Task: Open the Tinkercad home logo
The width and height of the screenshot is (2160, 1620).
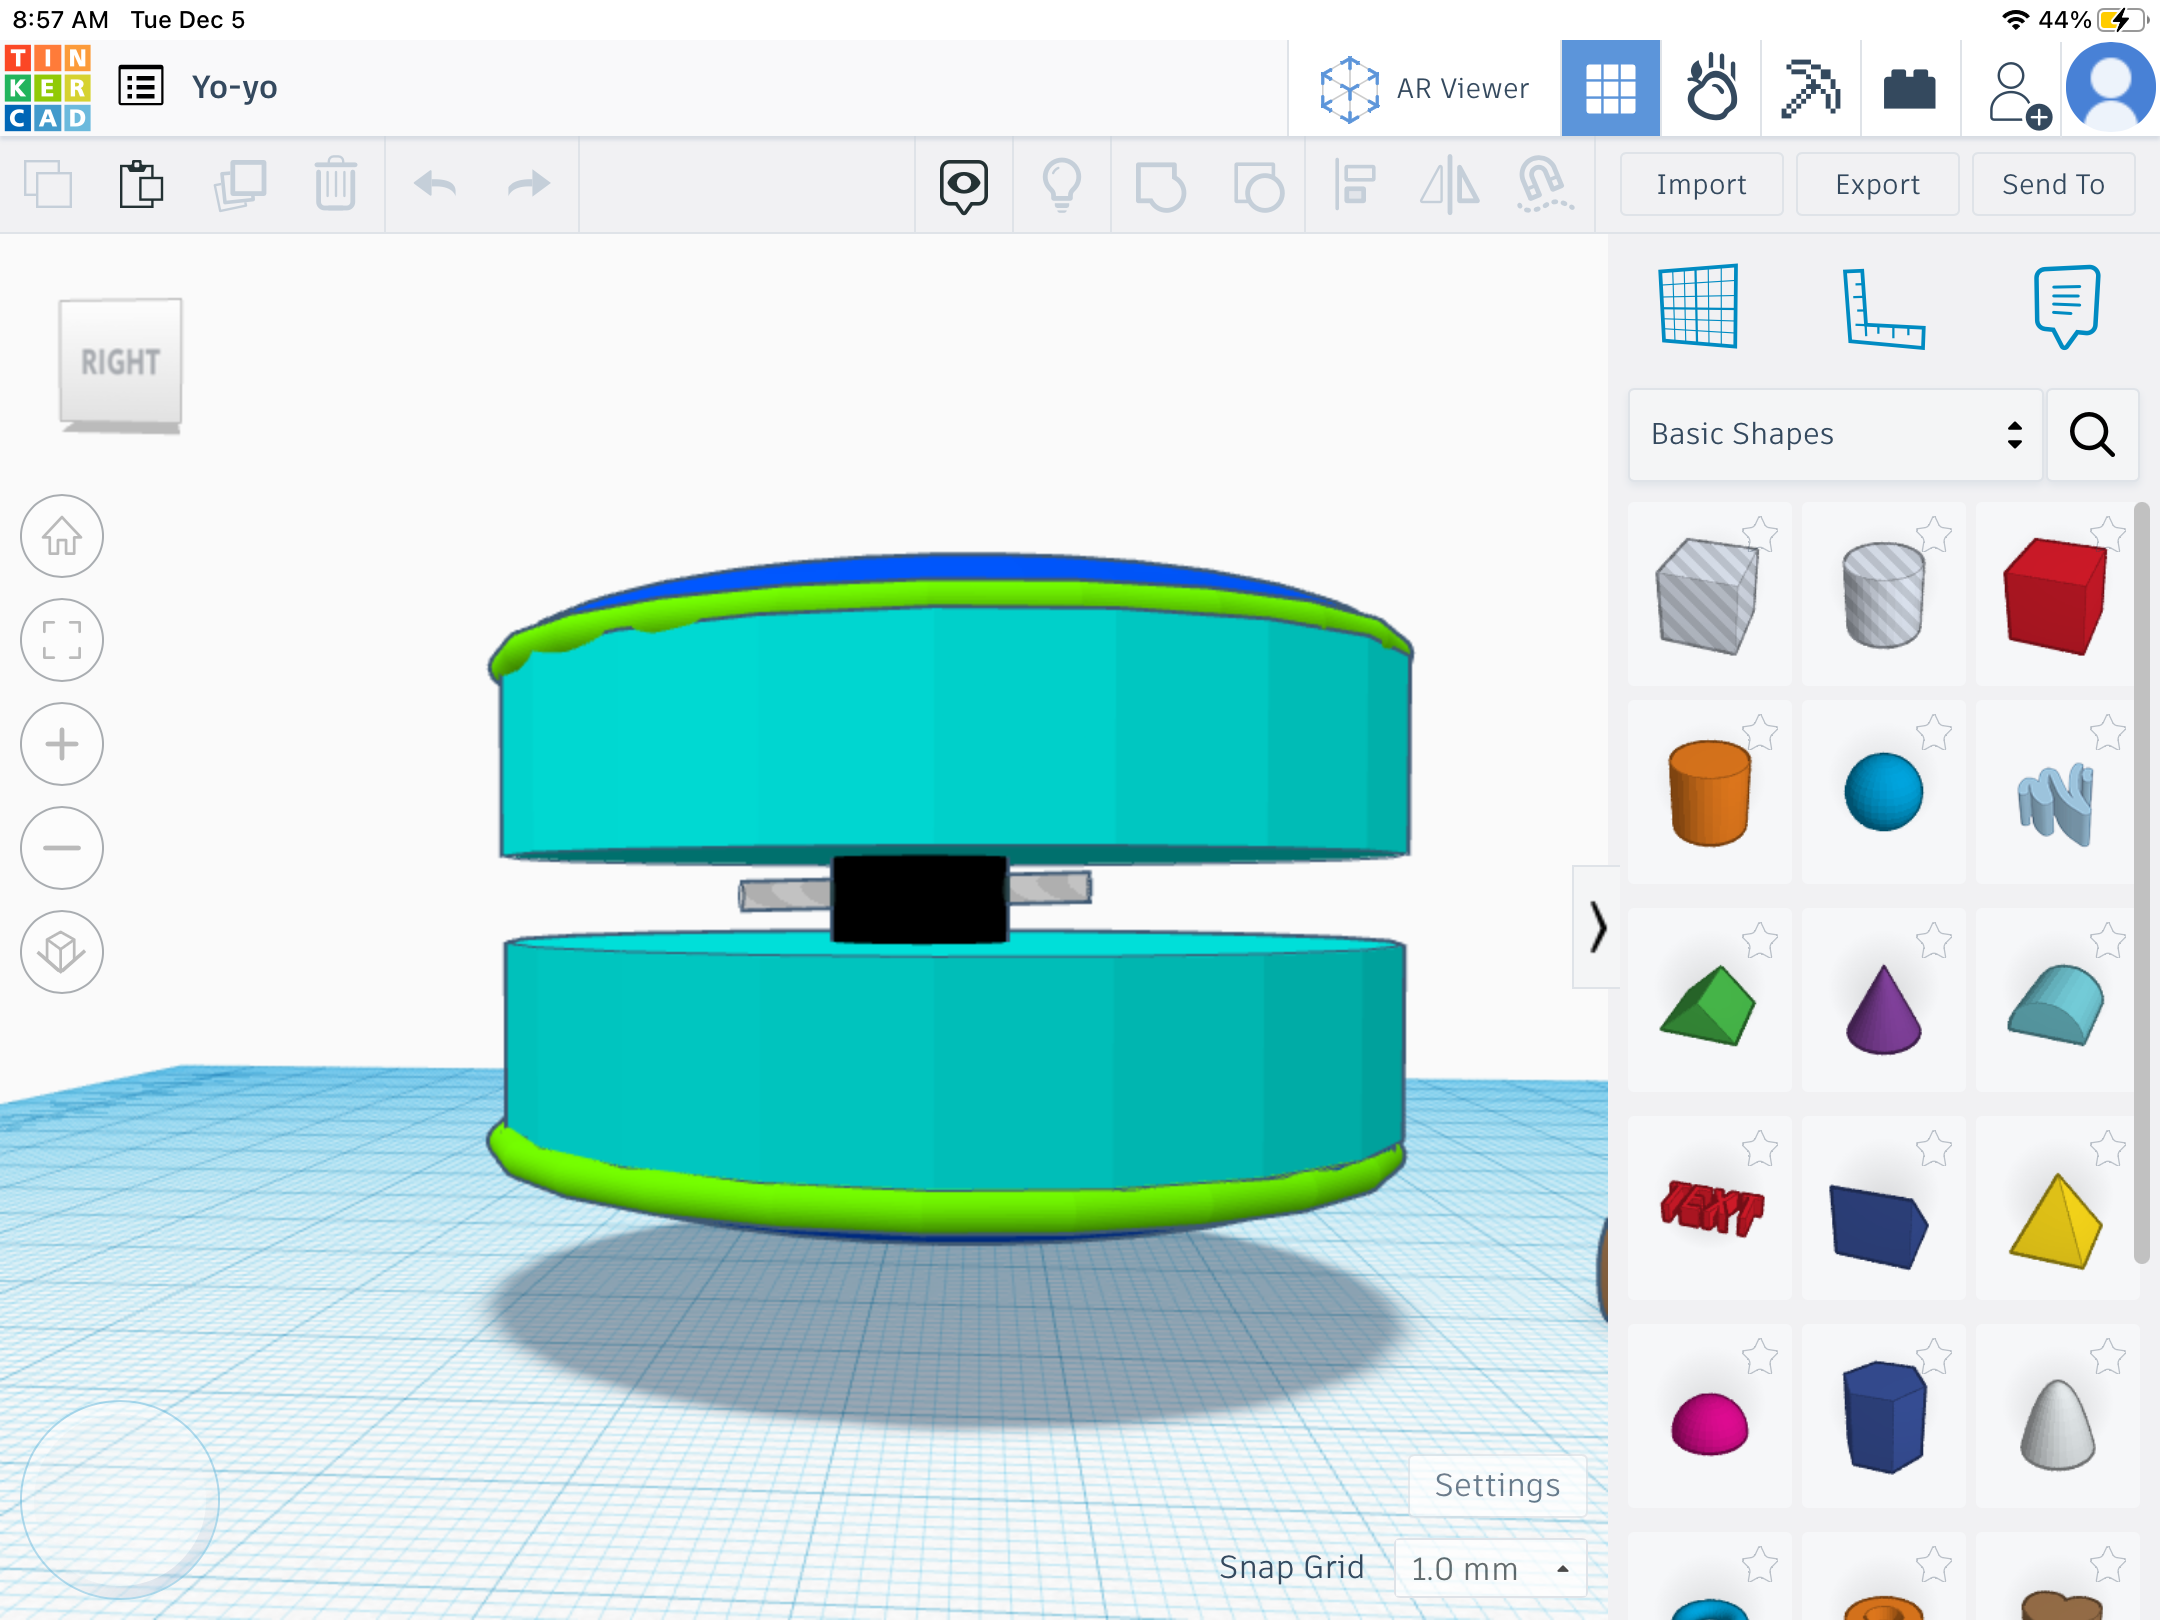Action: (47, 88)
